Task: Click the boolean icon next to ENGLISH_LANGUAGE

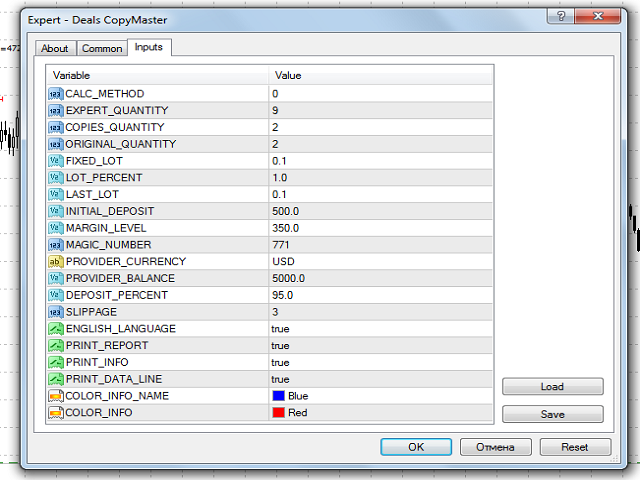Action: pyautogui.click(x=56, y=328)
